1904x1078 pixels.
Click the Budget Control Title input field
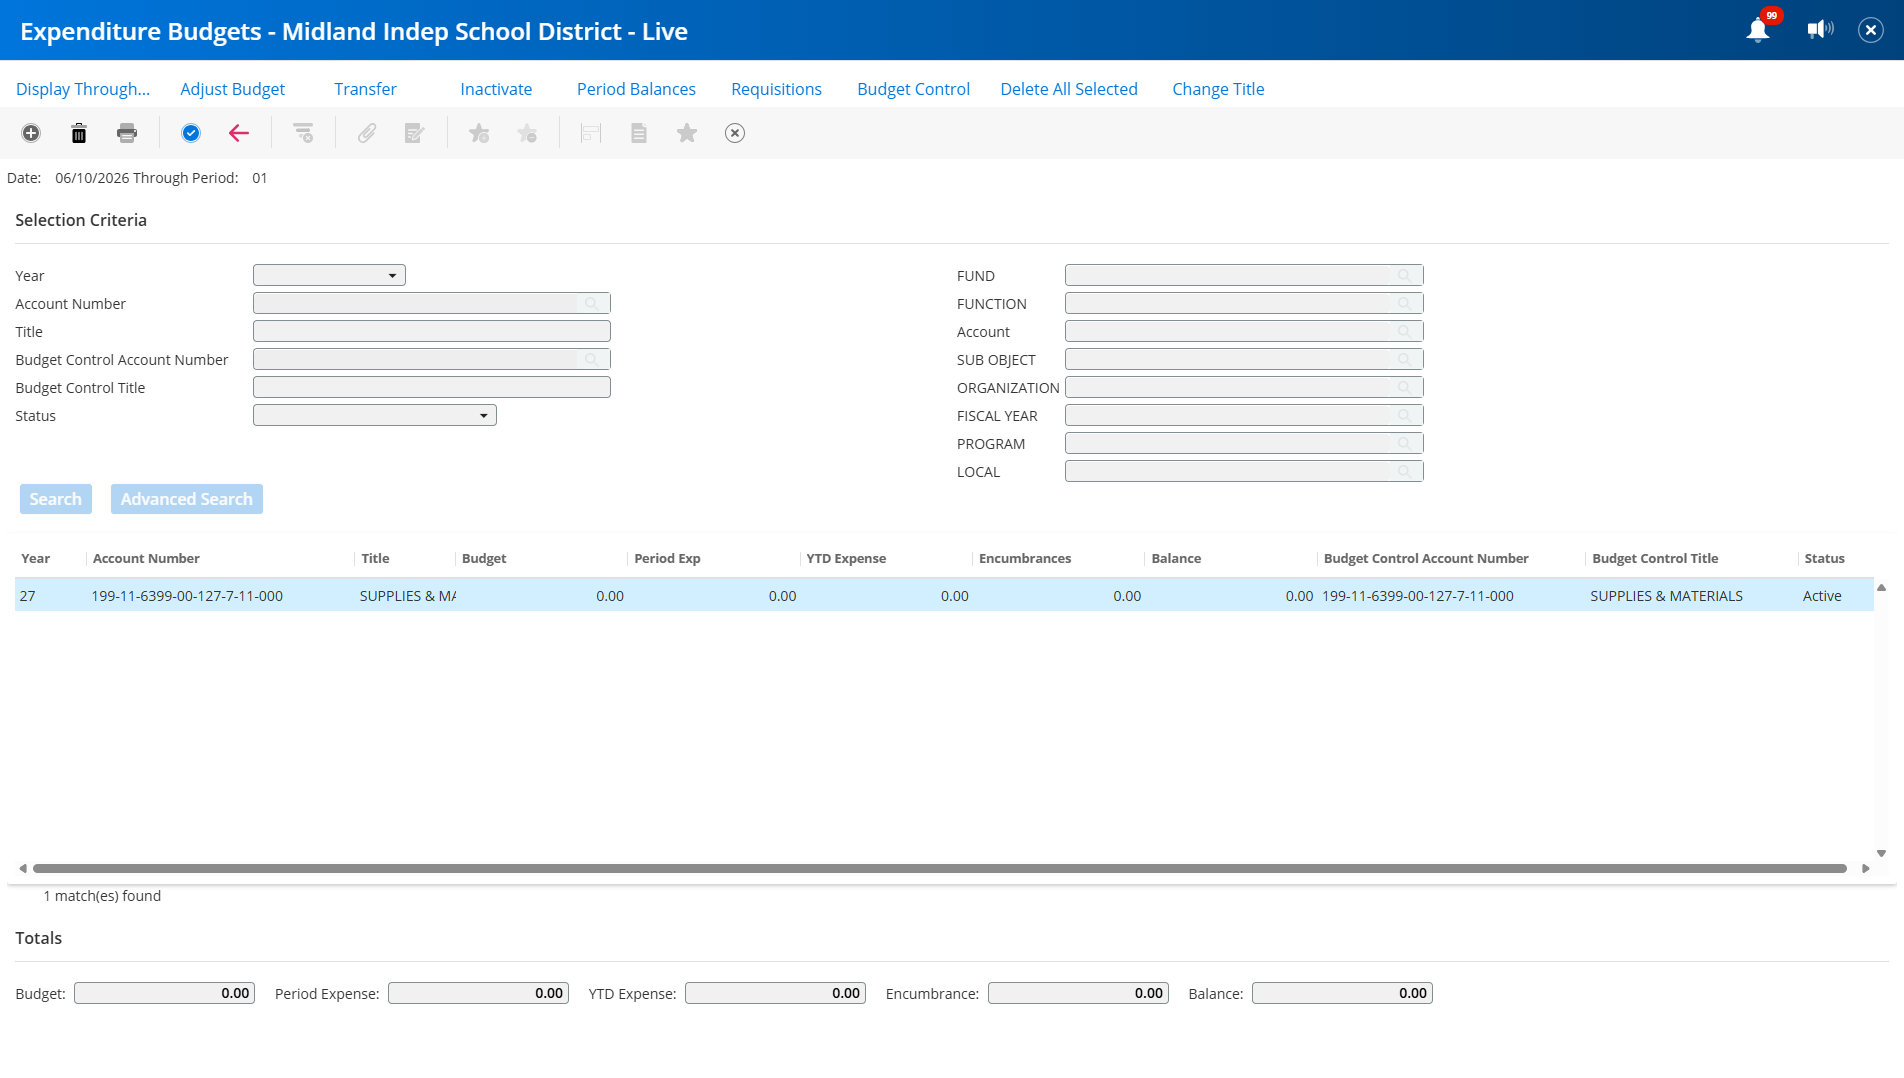(x=432, y=387)
